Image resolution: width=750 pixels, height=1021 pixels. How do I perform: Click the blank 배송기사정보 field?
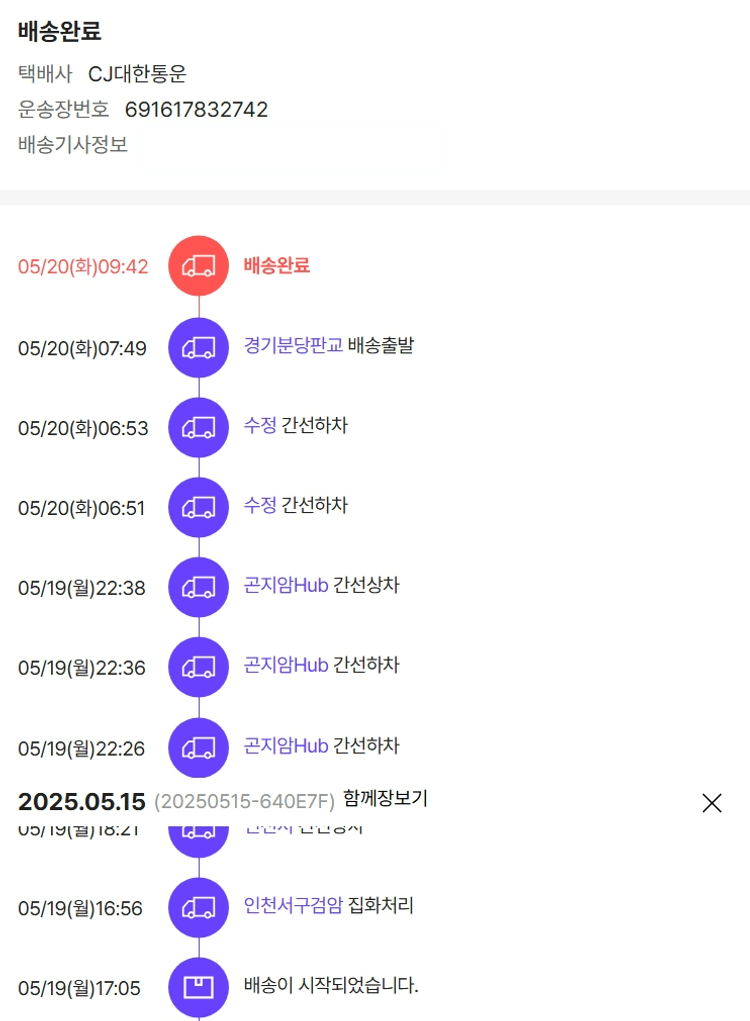(x=292, y=146)
